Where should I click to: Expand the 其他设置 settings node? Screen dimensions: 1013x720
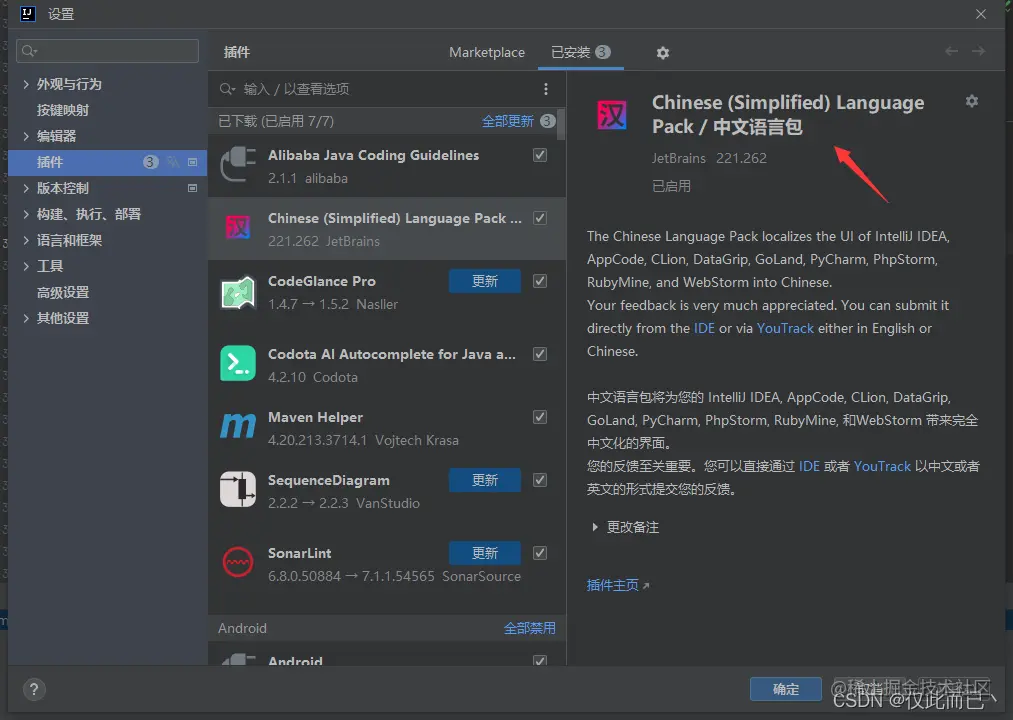click(x=26, y=318)
